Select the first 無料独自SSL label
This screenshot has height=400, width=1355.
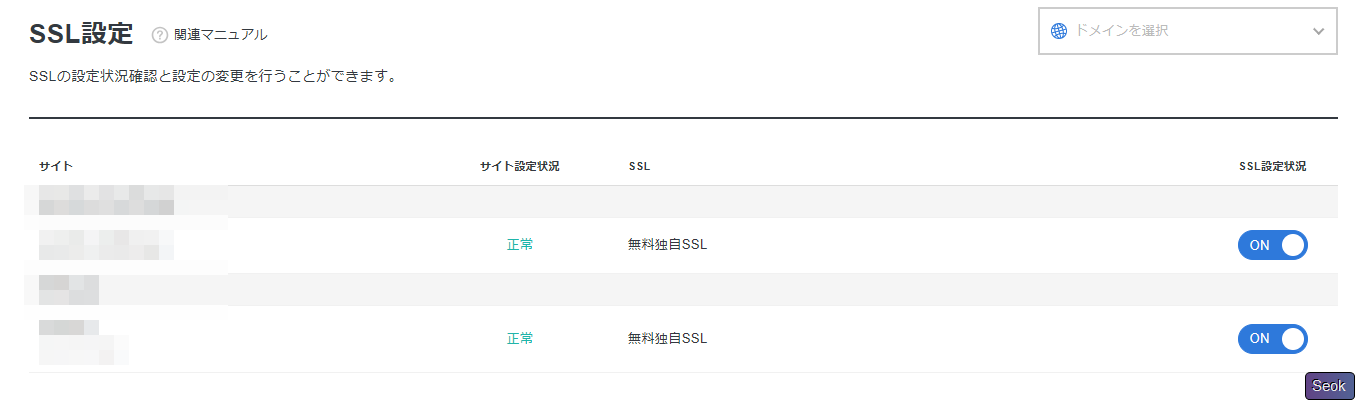[667, 245]
